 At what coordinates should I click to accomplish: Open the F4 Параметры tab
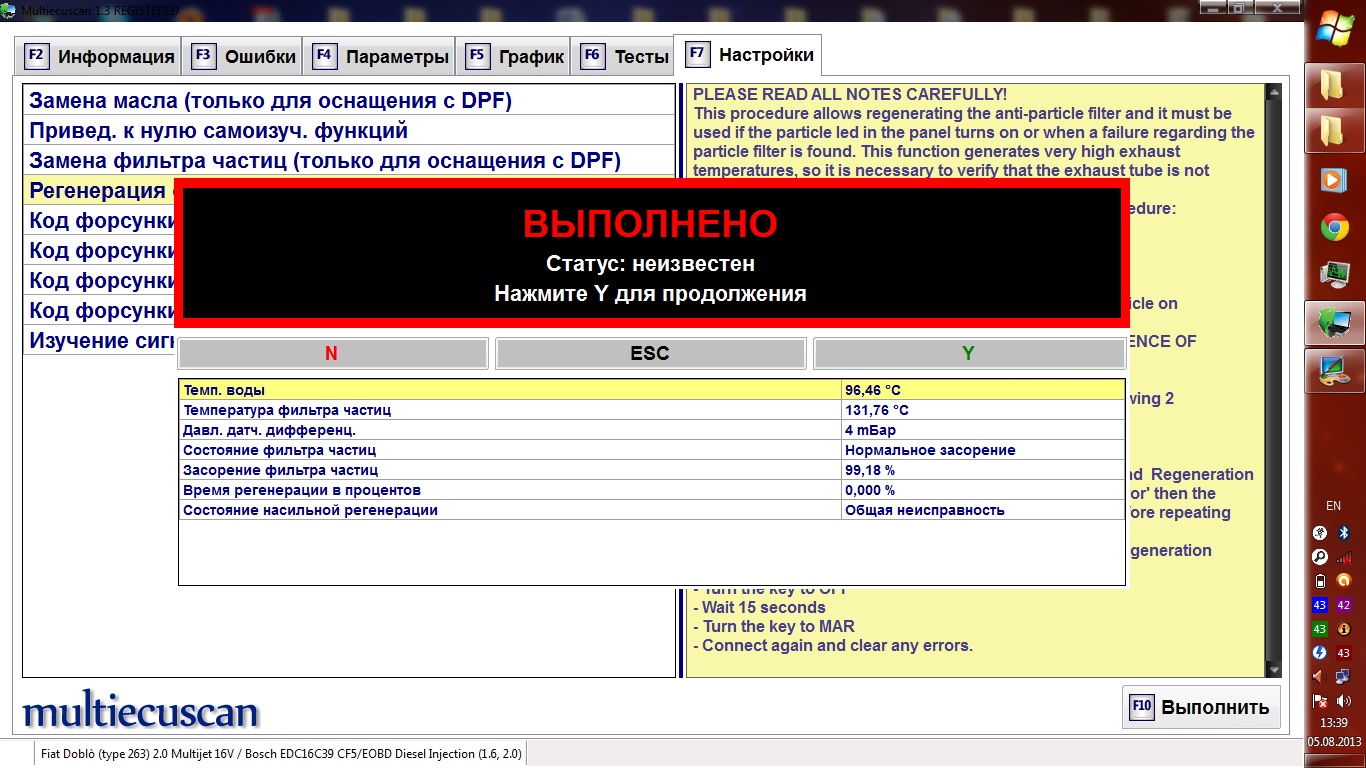click(x=381, y=57)
